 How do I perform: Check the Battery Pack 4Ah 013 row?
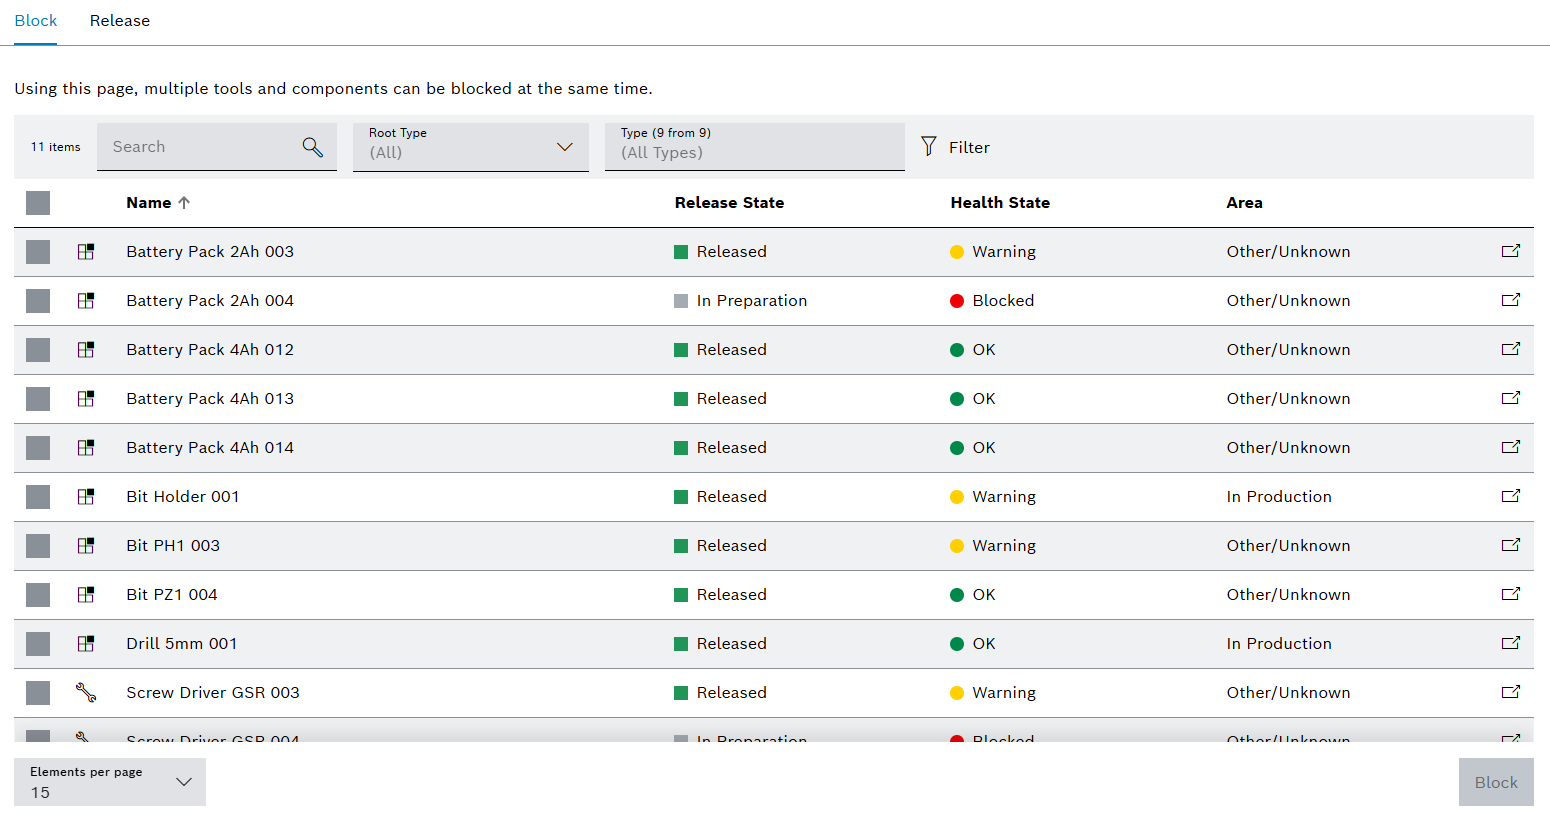click(x=38, y=399)
